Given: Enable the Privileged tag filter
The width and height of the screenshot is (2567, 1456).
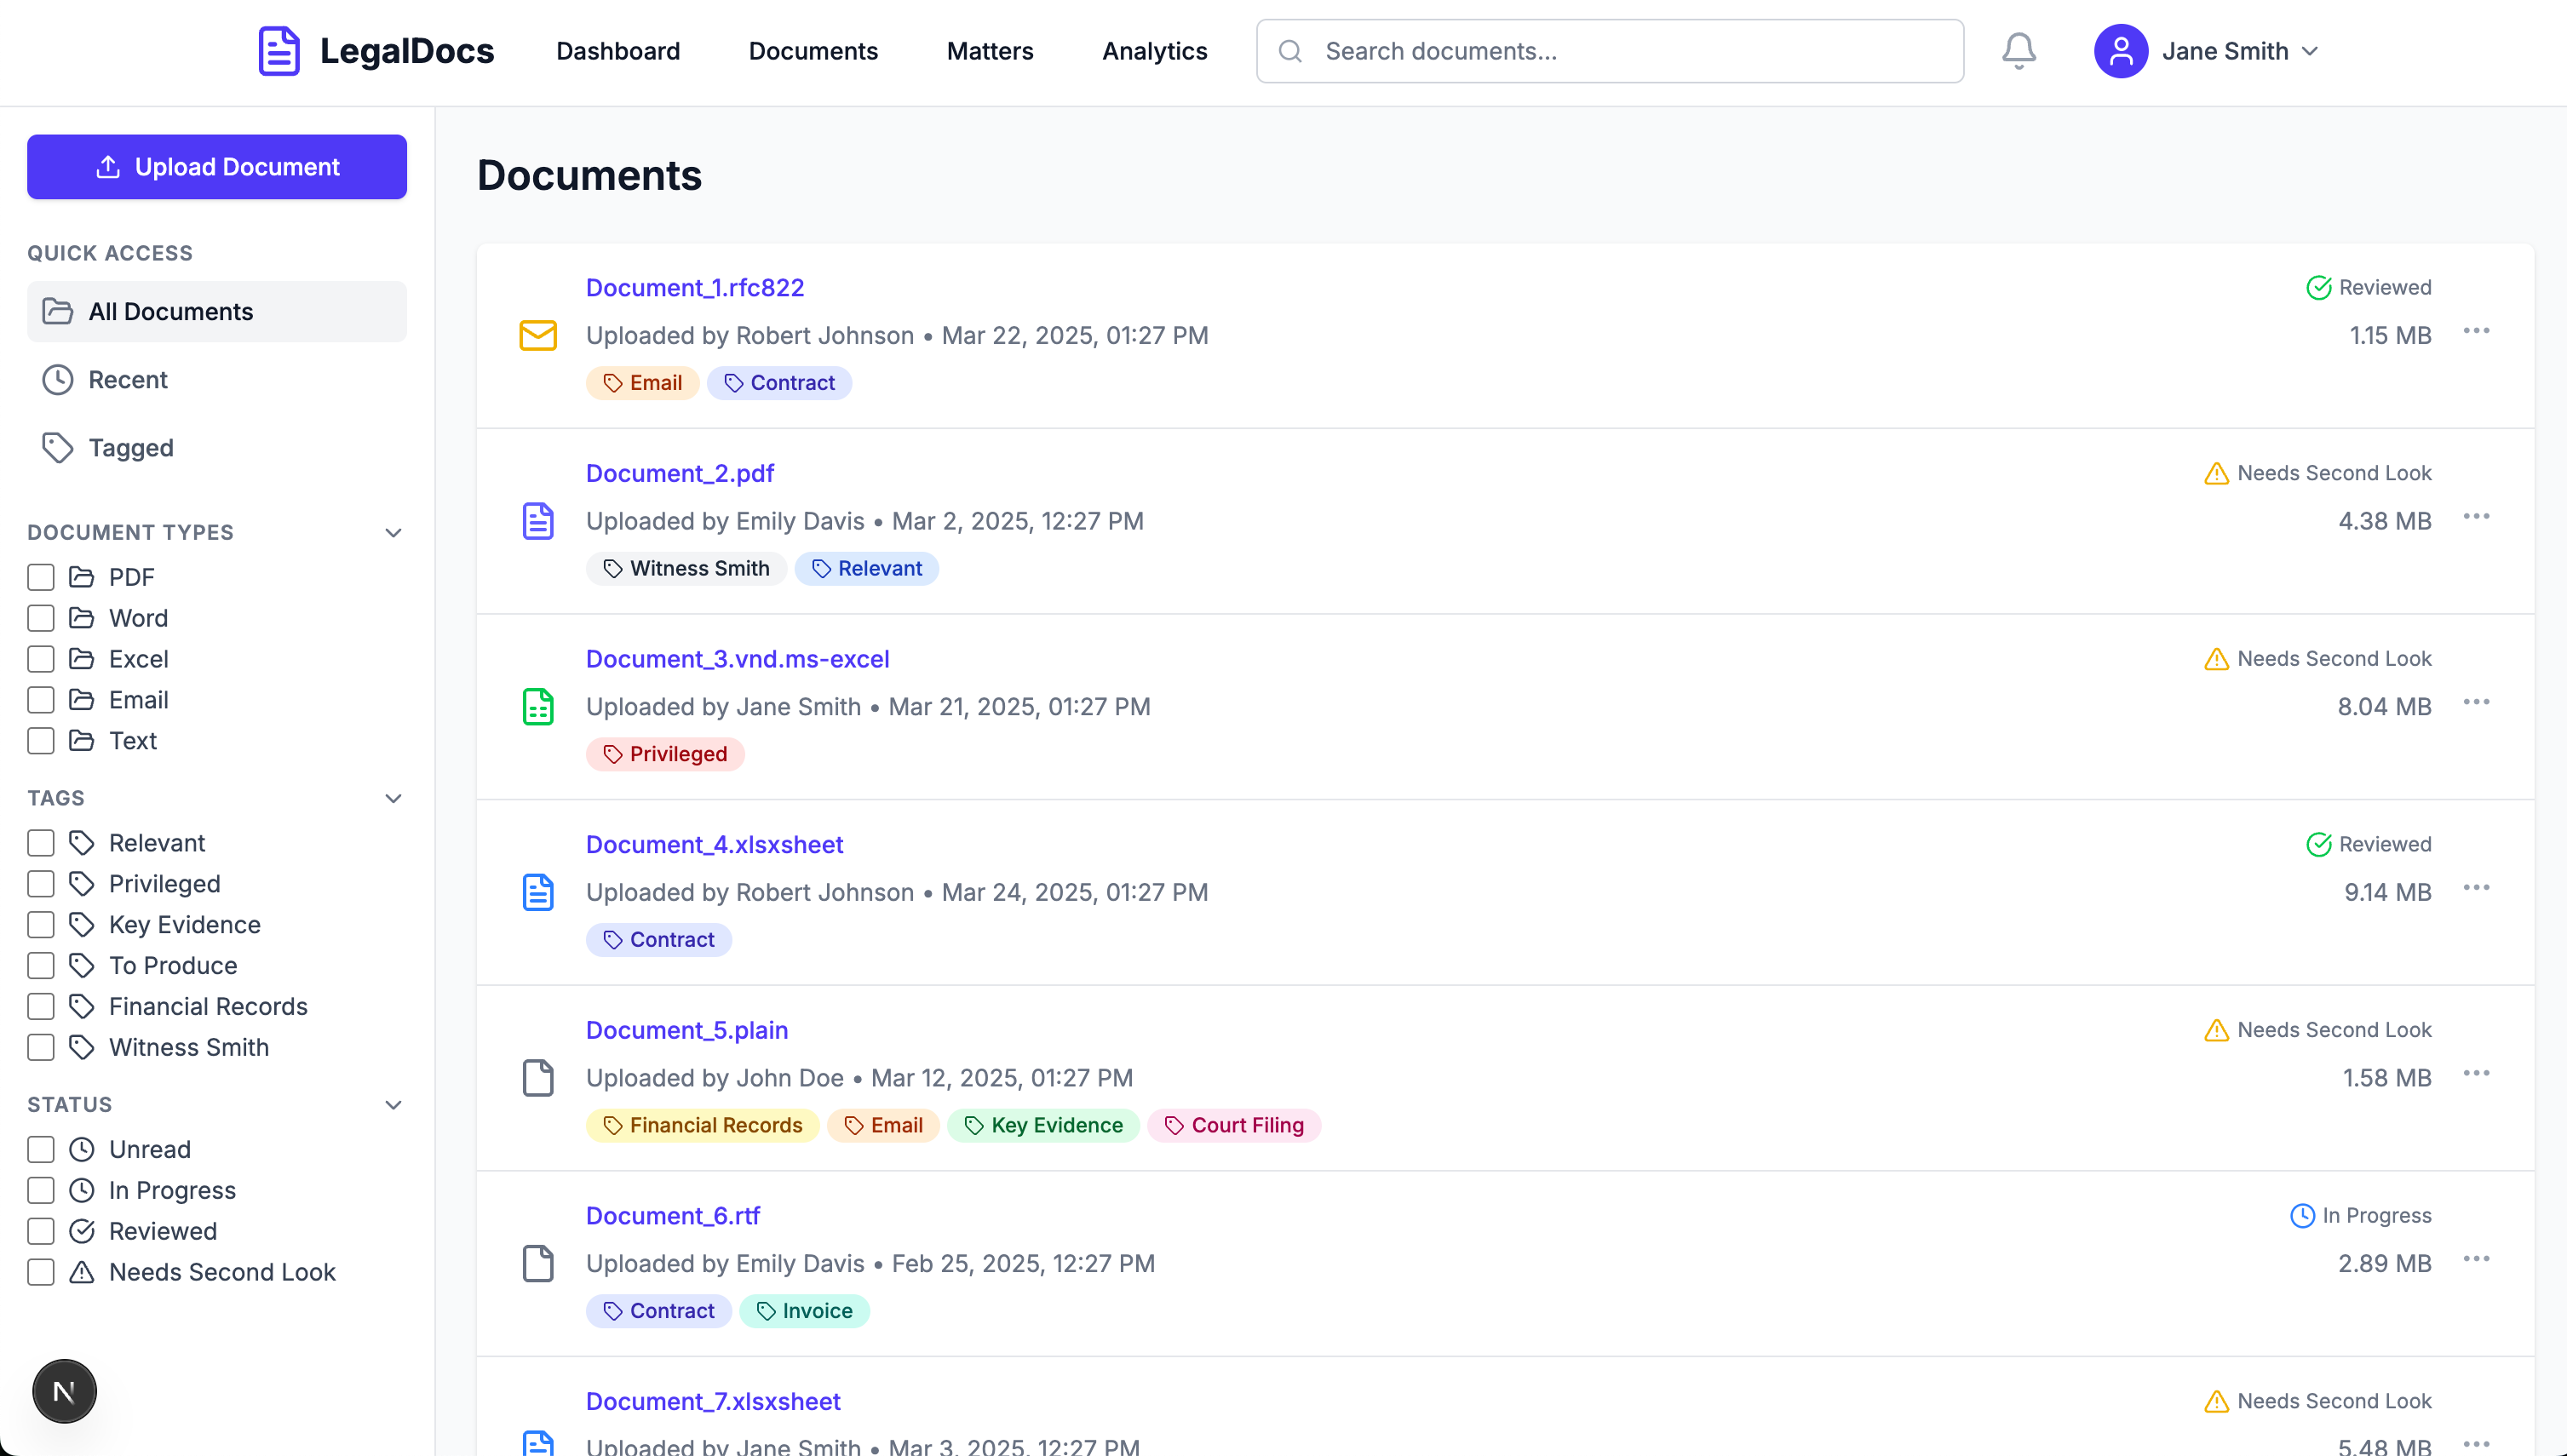Looking at the screenshot, I should [x=41, y=884].
